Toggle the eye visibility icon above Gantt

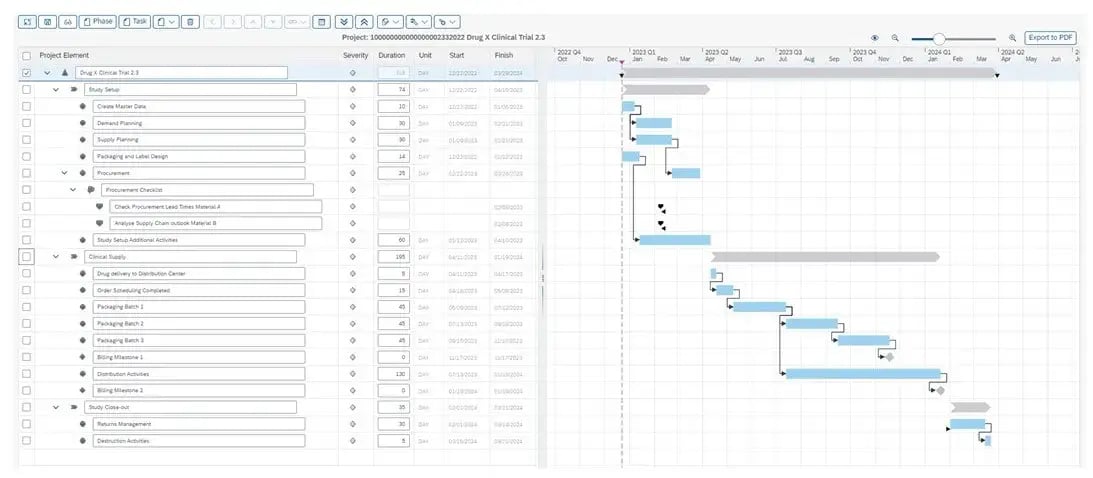pyautogui.click(x=874, y=38)
